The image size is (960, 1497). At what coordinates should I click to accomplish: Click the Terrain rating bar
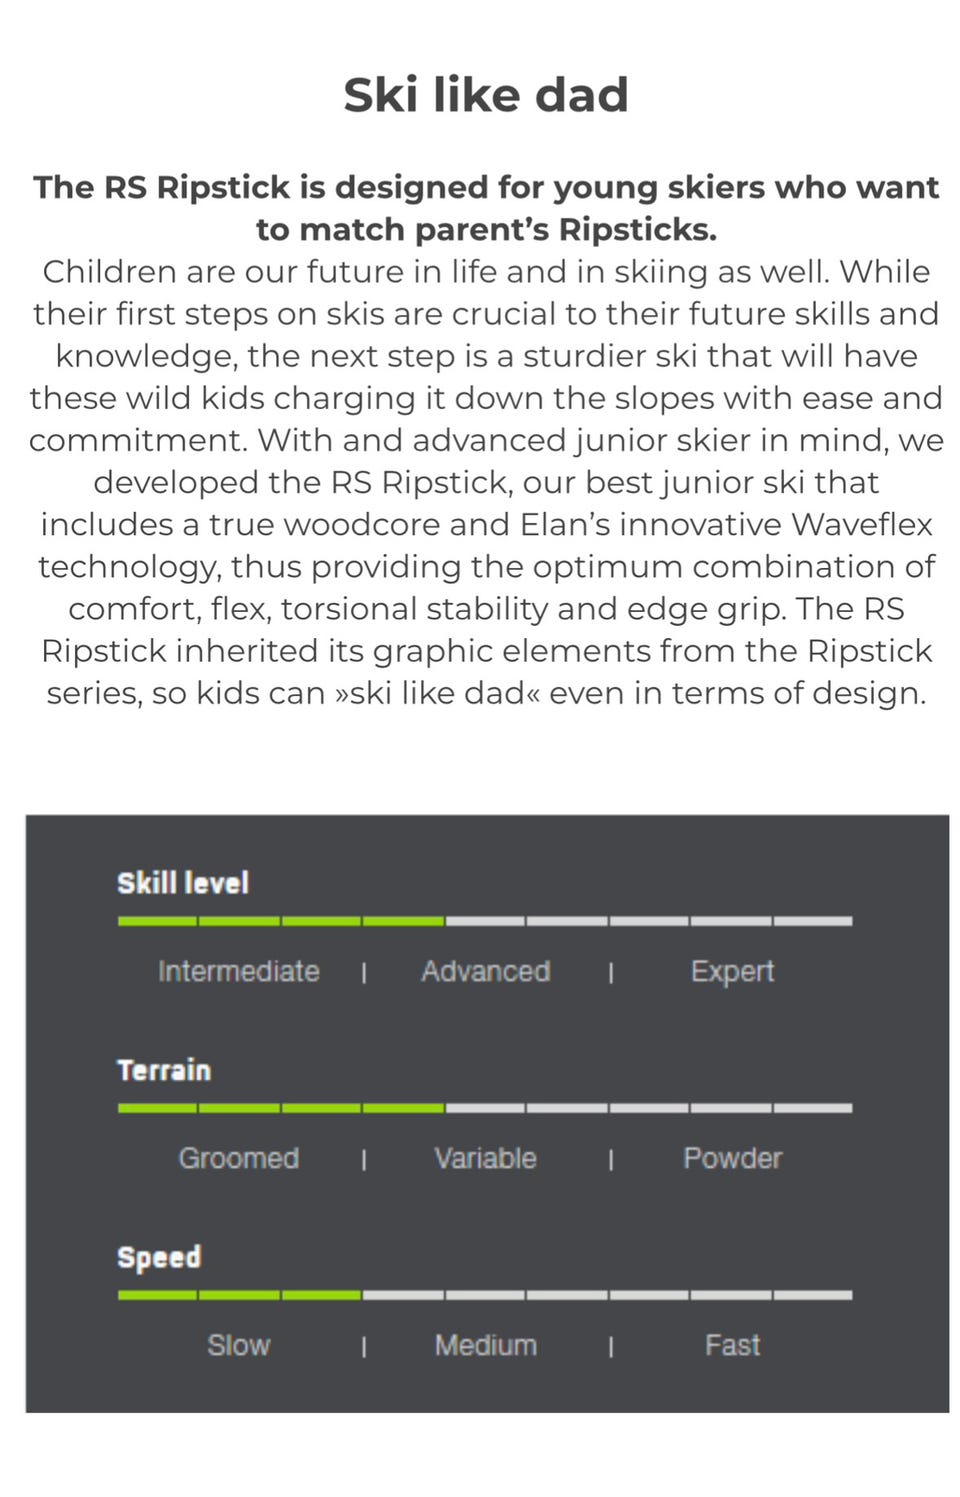pos(485,1108)
